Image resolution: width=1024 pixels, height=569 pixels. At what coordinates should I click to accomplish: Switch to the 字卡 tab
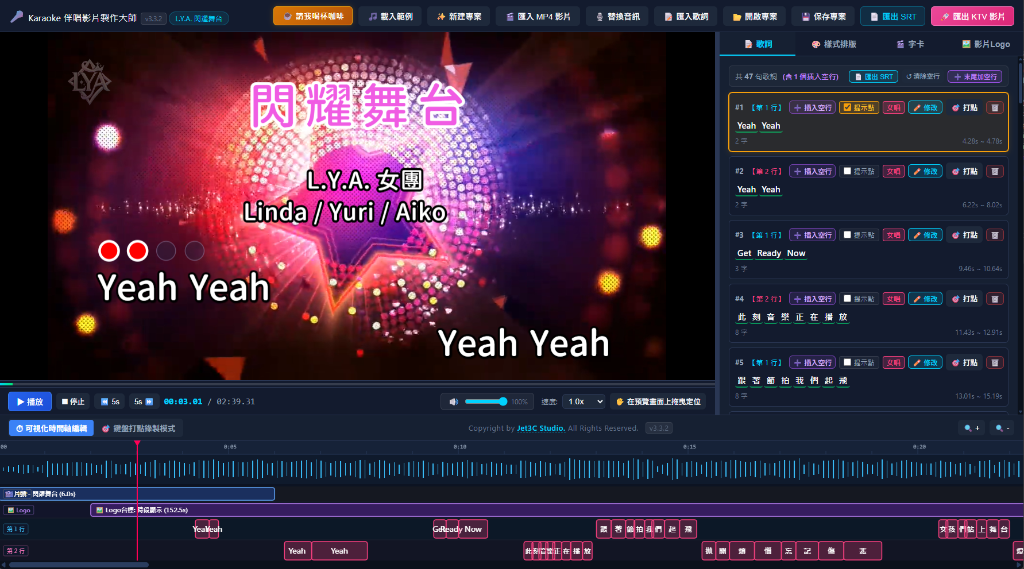[910, 44]
